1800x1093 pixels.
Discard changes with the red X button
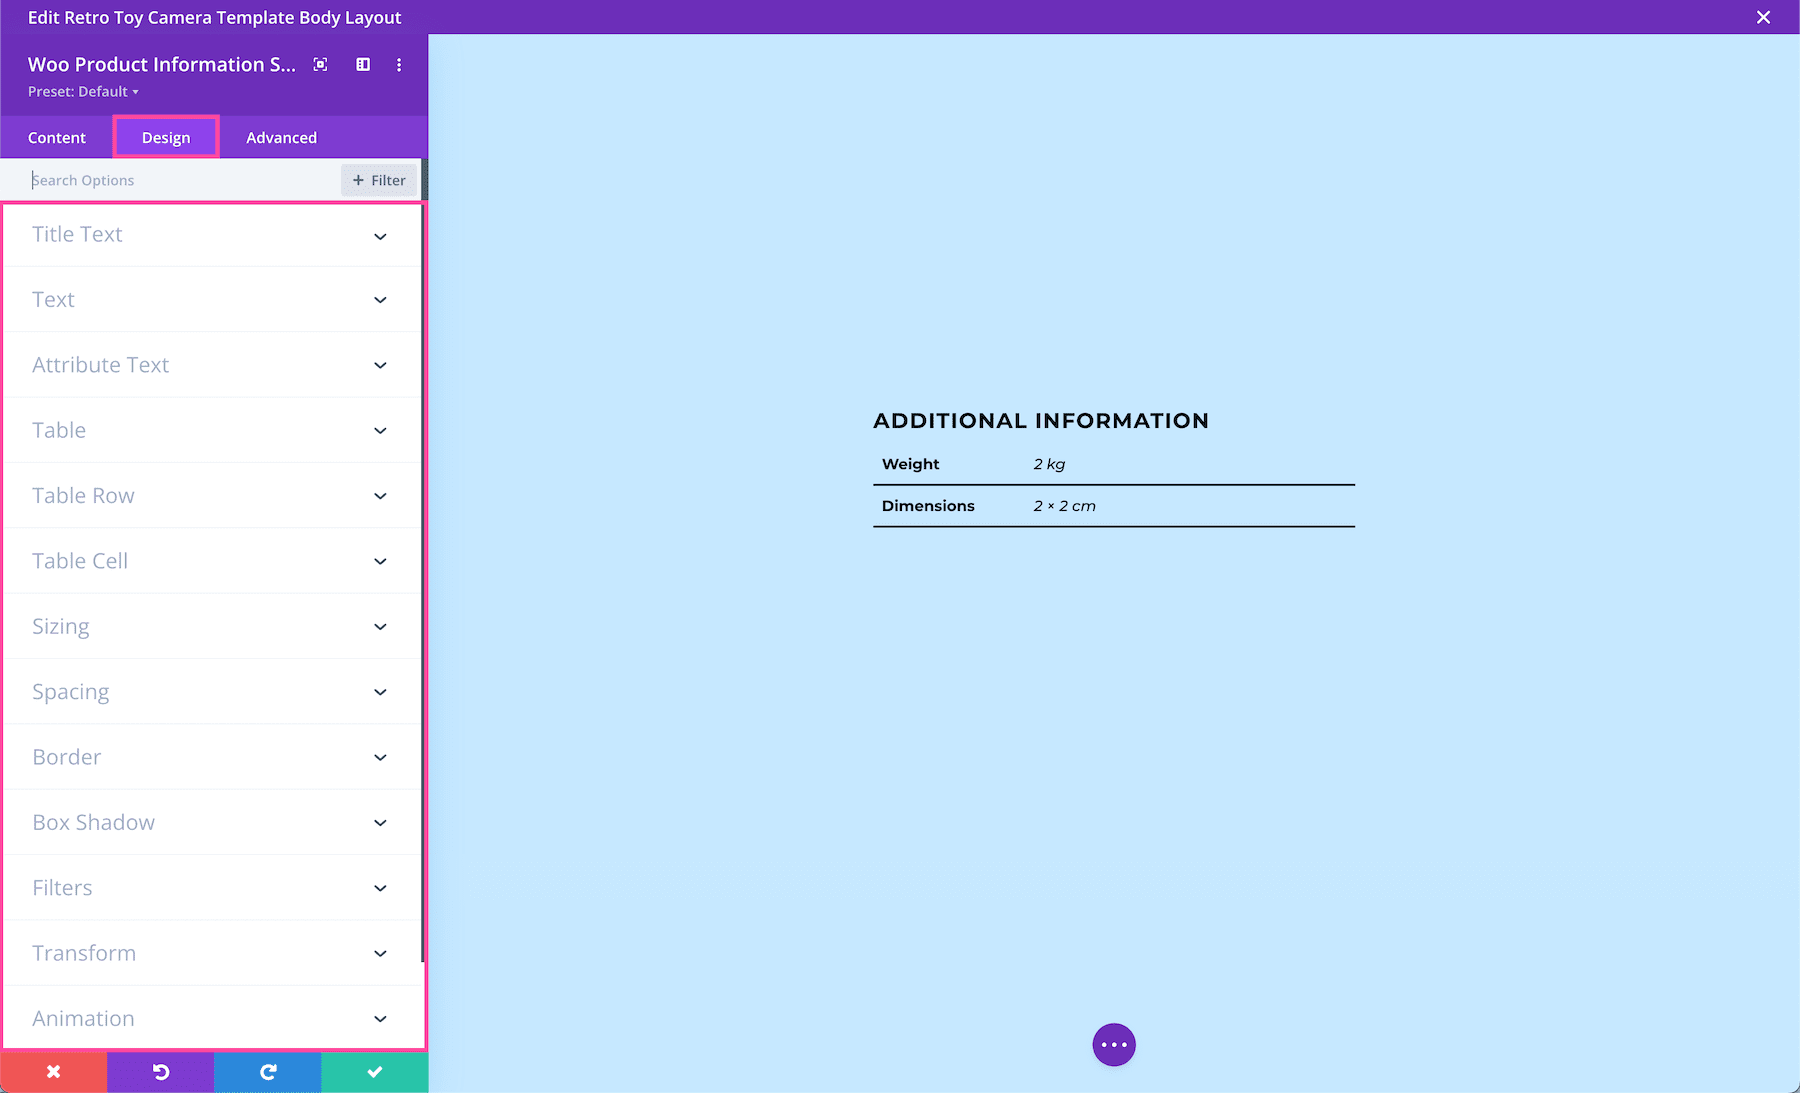[54, 1071]
